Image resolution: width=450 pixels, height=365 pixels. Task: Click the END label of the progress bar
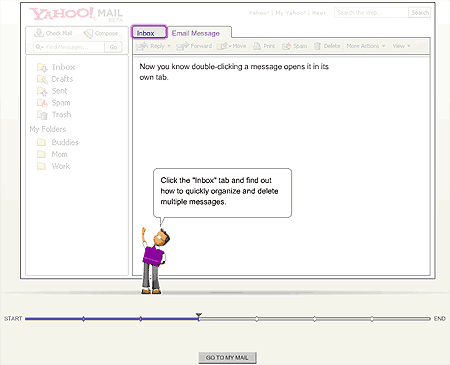click(x=440, y=319)
